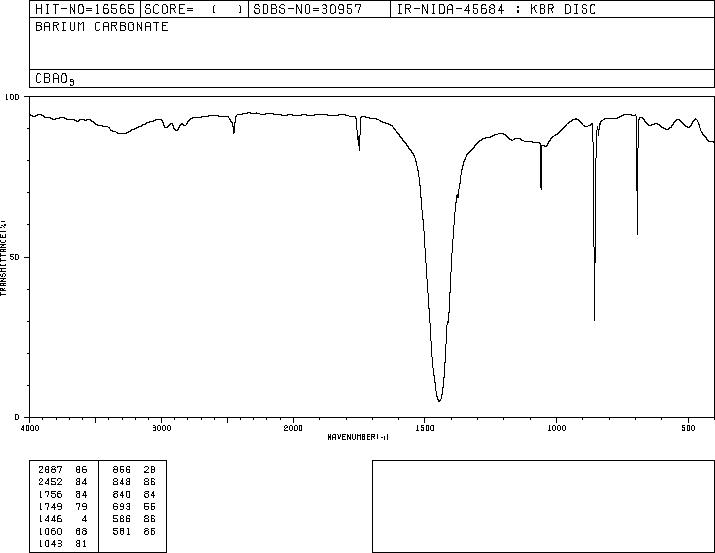Select the 2887 peak table entry
This screenshot has width=715, height=553.
pyautogui.click(x=63, y=470)
